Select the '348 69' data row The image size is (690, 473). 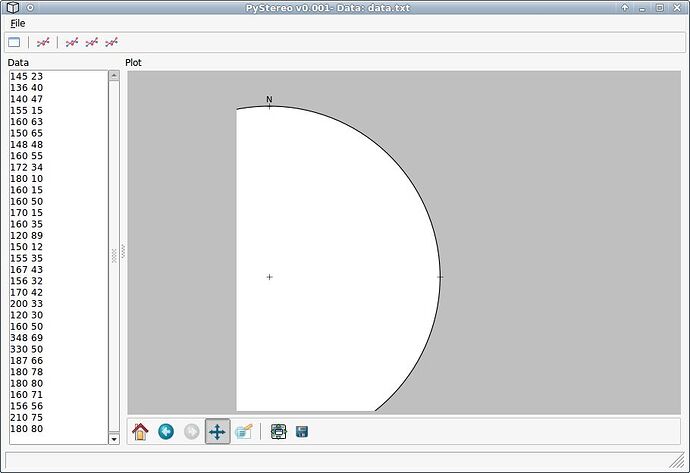pos(59,337)
